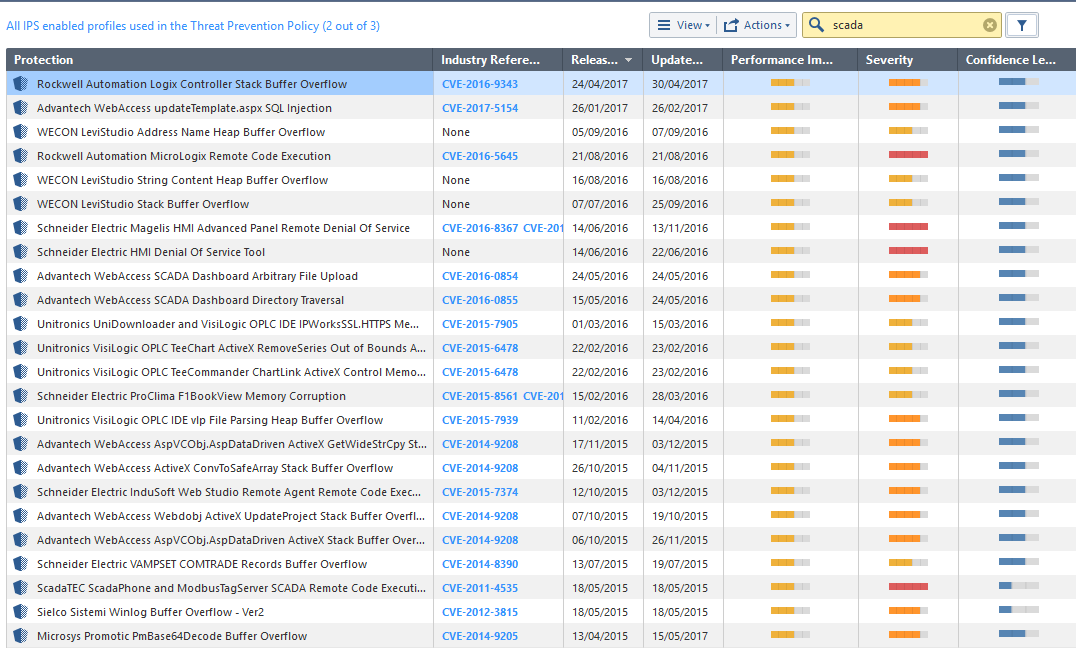Open CVE-2015-7374 reference link

click(x=480, y=492)
